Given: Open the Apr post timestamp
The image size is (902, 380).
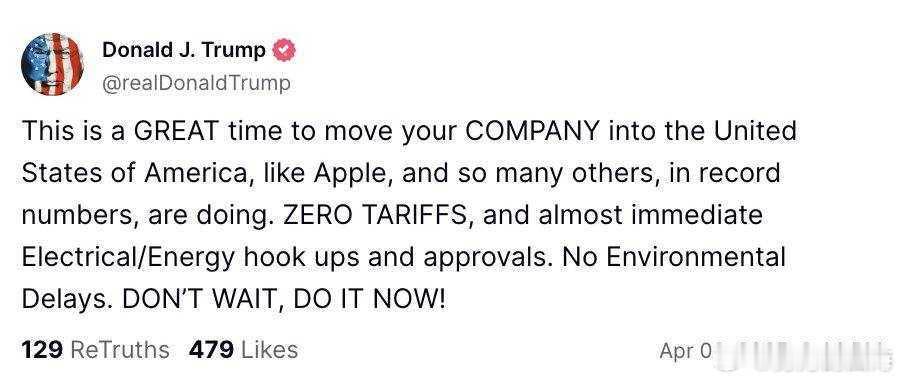Looking at the screenshot, I should coord(686,351).
